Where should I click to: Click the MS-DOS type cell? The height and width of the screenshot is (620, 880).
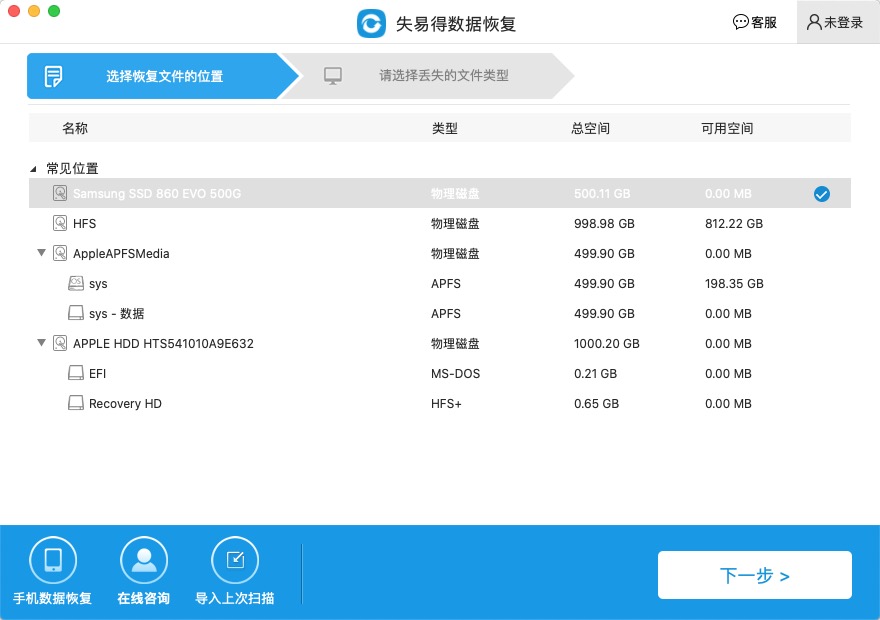click(x=455, y=374)
